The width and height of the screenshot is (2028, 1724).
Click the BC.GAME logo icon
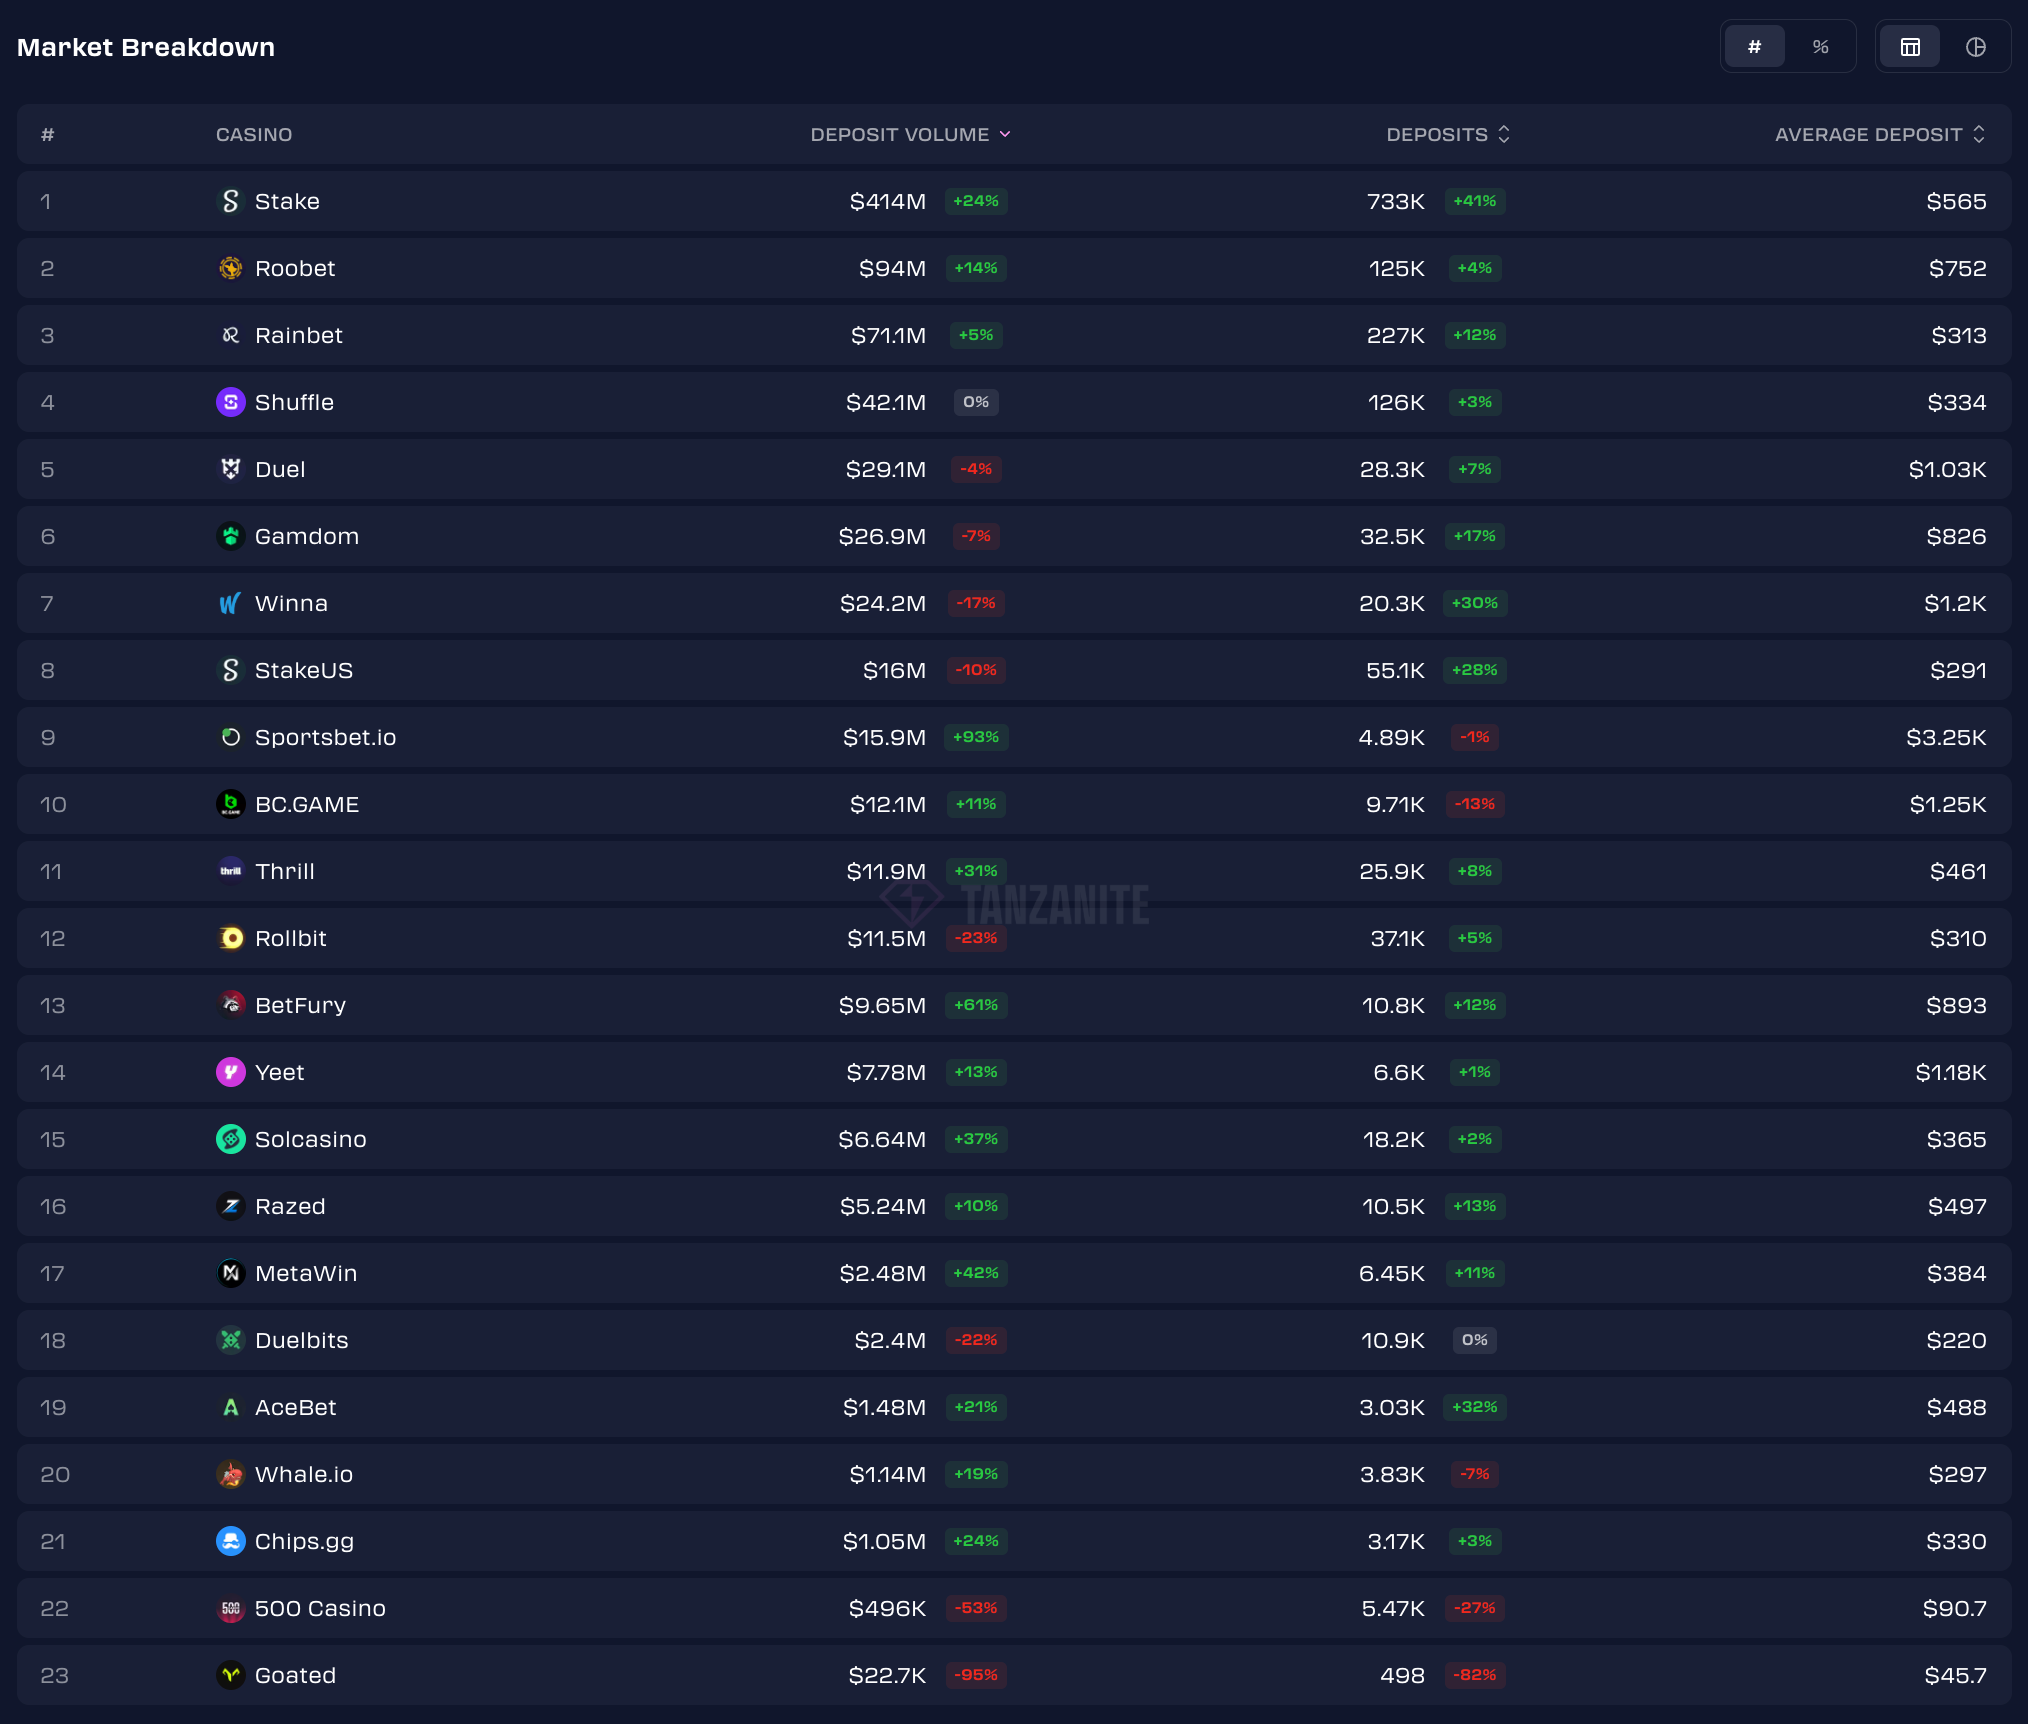pos(230,804)
